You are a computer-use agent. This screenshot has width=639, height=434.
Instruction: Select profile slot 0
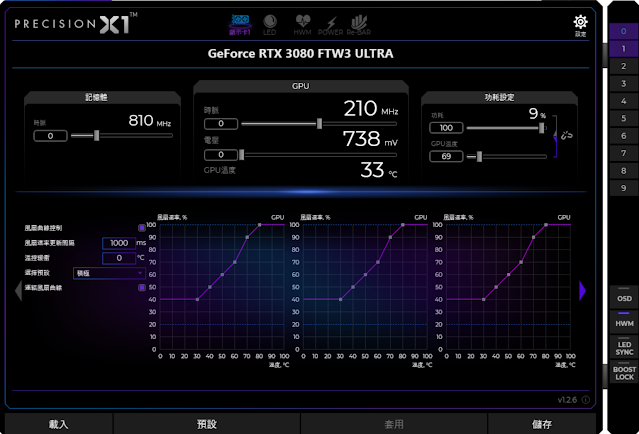[624, 31]
